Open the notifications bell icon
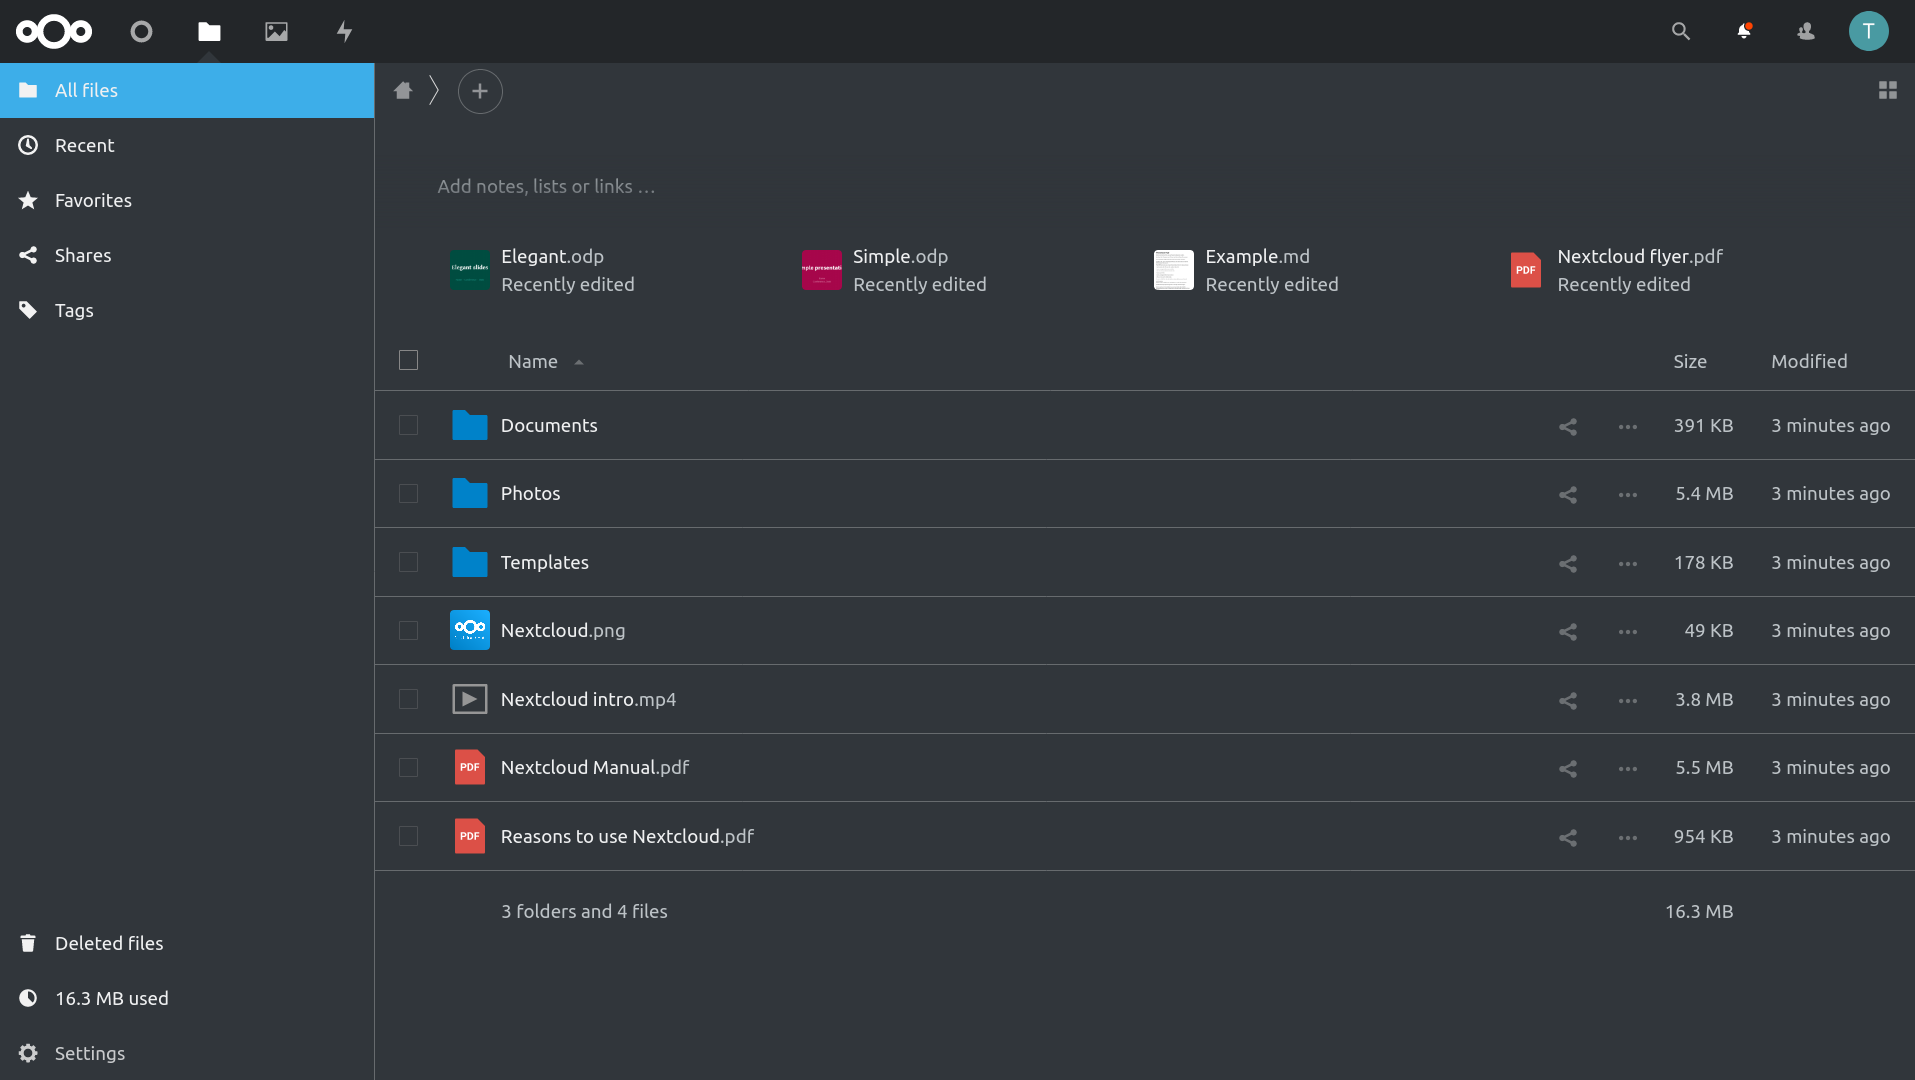 pos(1743,32)
